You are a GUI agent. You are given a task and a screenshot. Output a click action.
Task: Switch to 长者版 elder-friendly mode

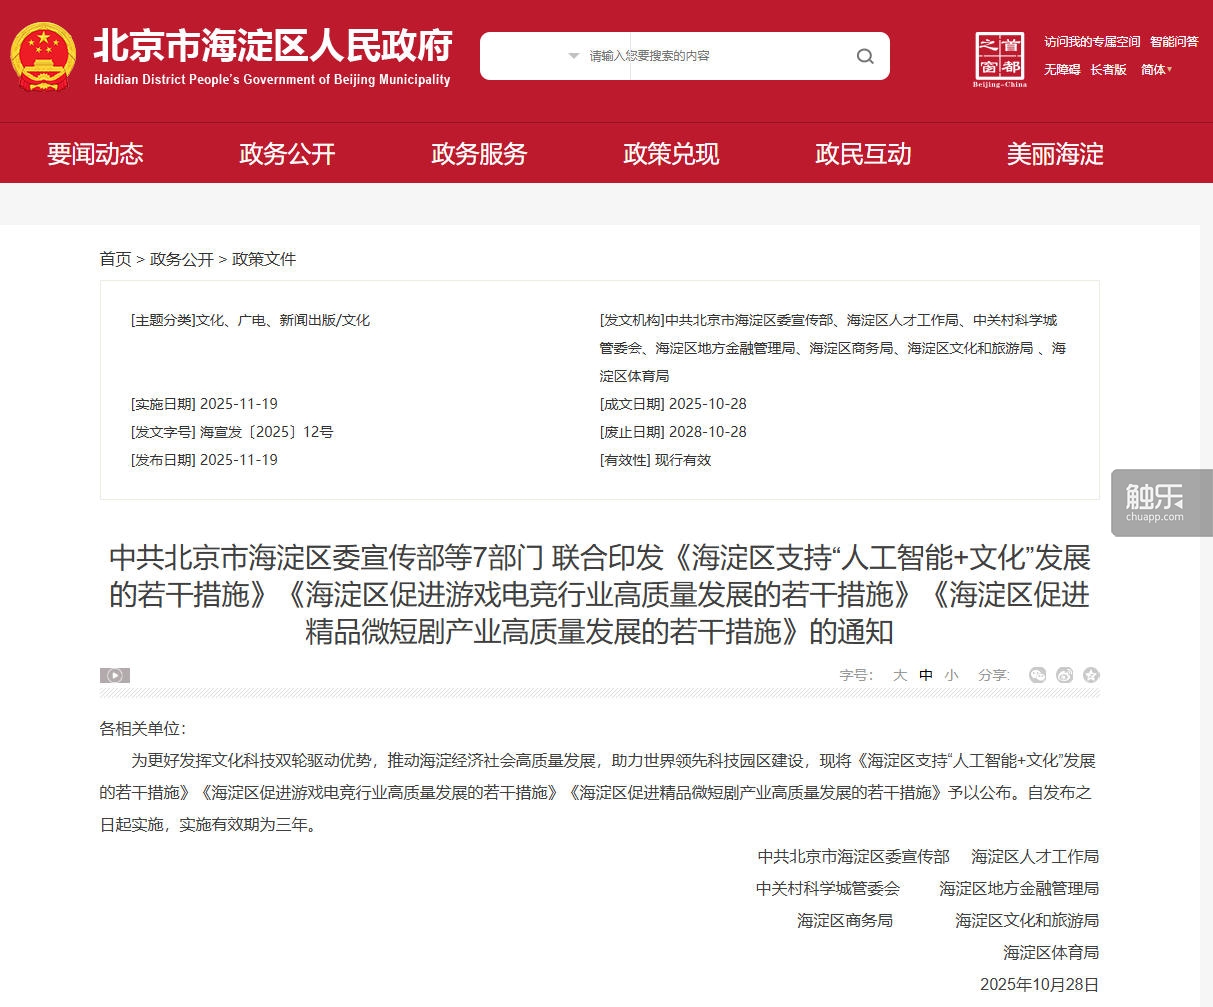pyautogui.click(x=1108, y=70)
